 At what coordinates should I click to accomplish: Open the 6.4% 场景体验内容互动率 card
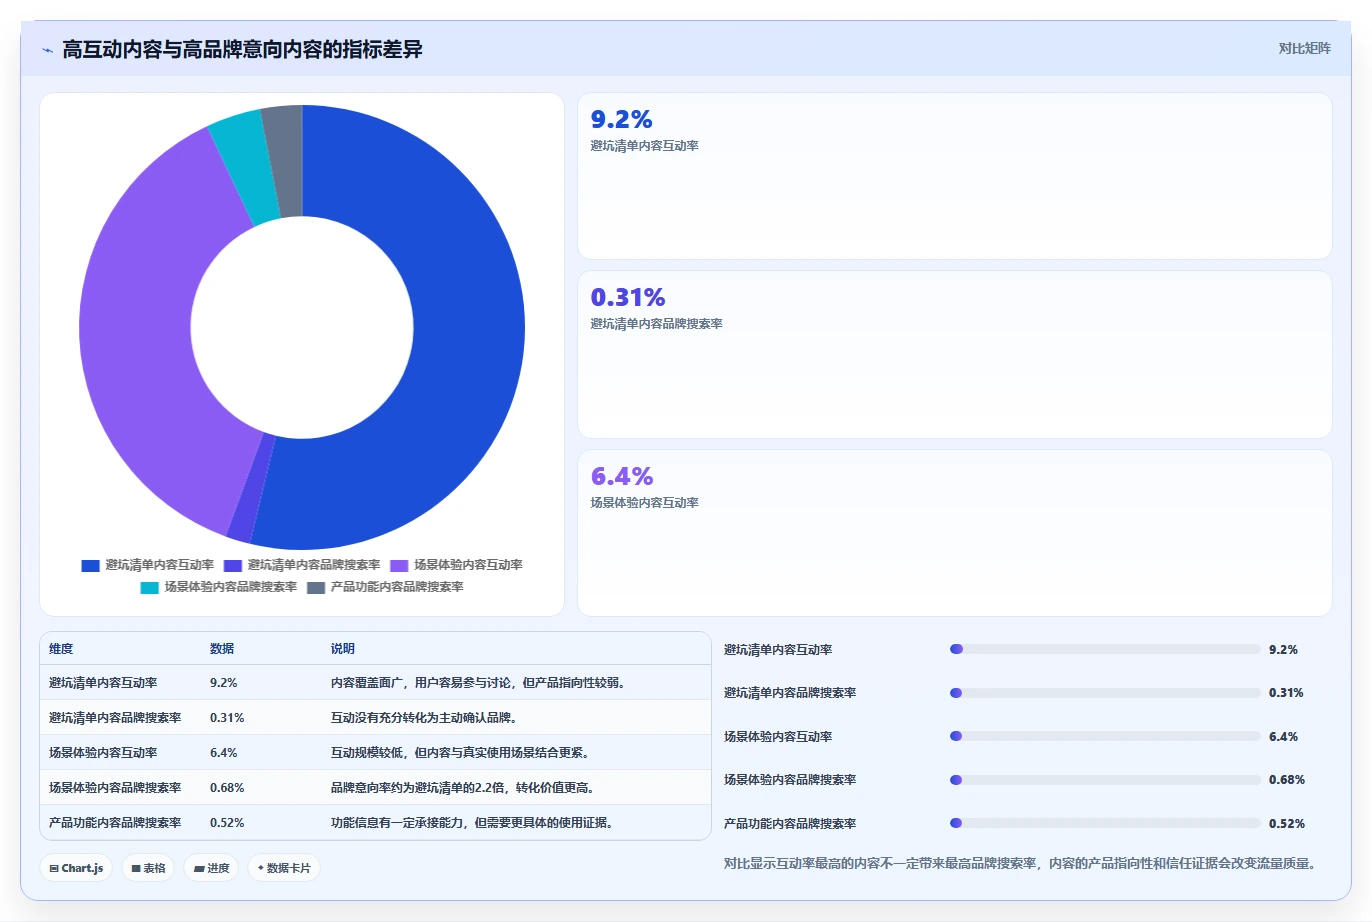(x=955, y=533)
